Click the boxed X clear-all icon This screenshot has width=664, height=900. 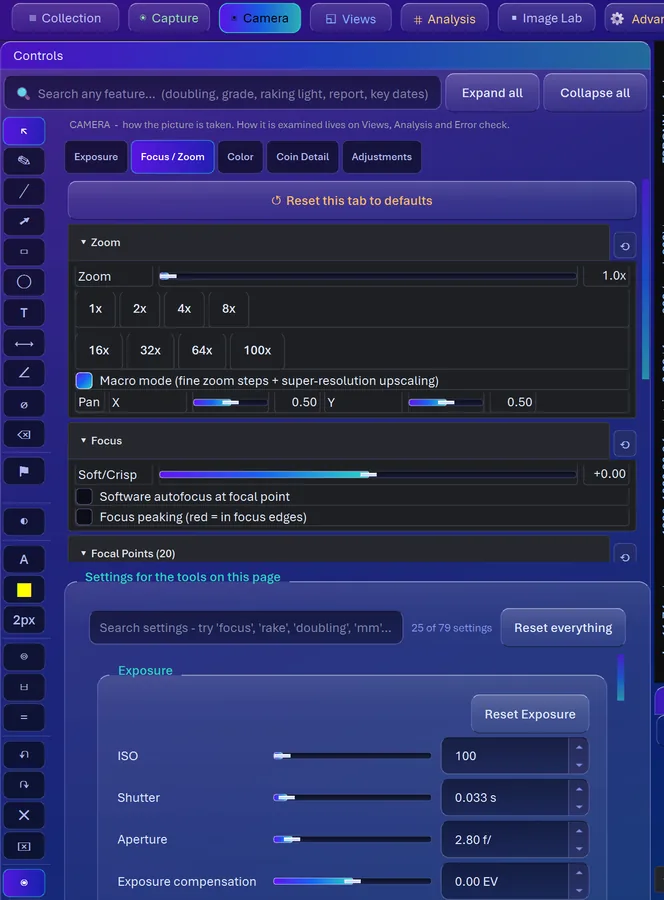pos(24,846)
